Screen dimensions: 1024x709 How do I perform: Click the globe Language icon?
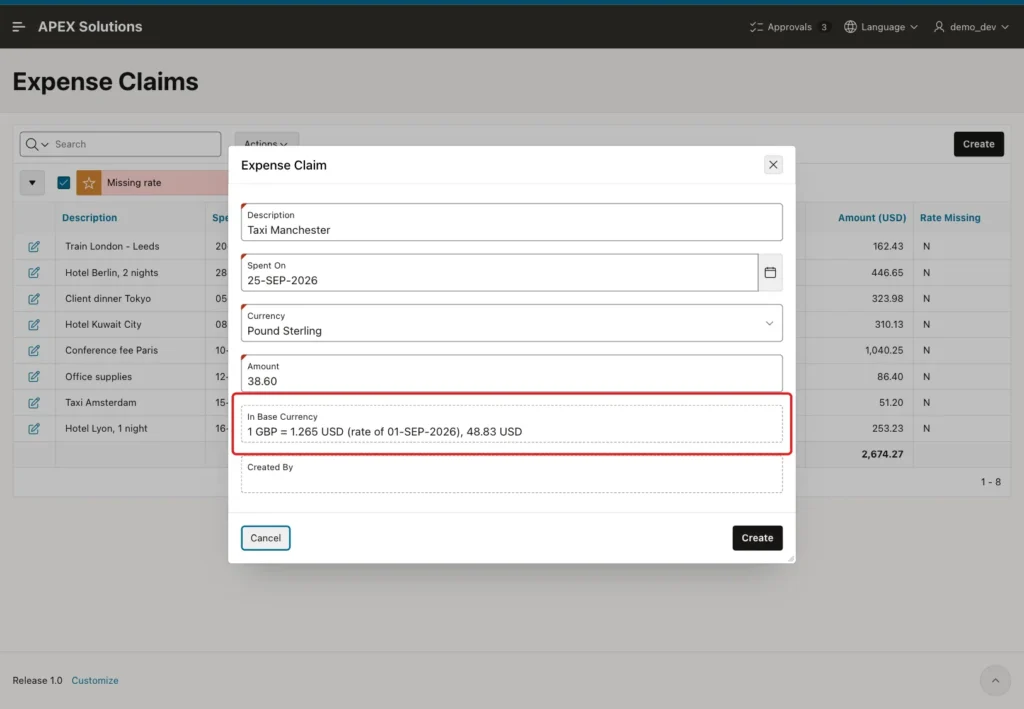[850, 27]
